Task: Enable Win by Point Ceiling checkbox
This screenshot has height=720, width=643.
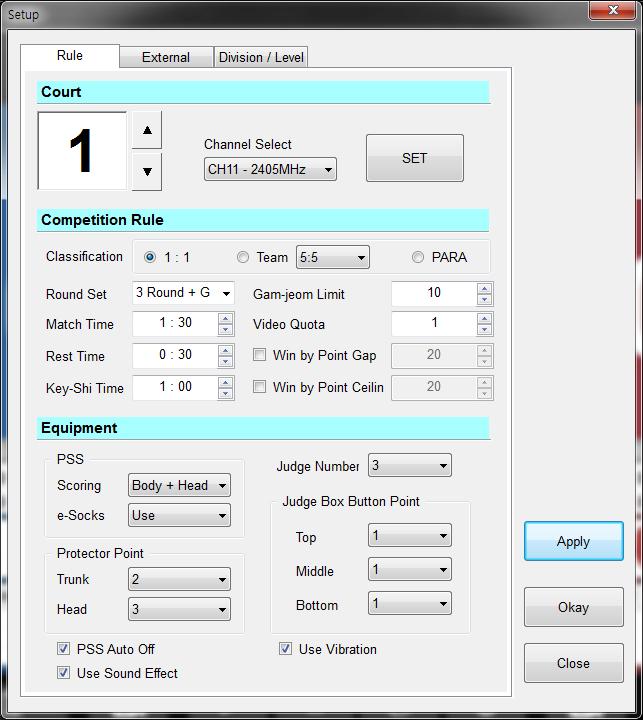Action: tap(259, 387)
